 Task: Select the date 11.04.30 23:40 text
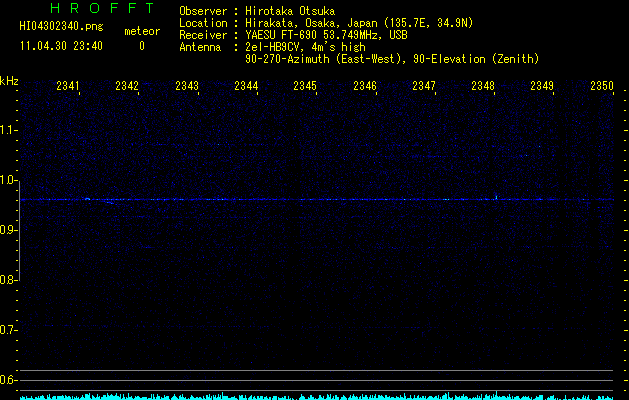pyautogui.click(x=61, y=46)
